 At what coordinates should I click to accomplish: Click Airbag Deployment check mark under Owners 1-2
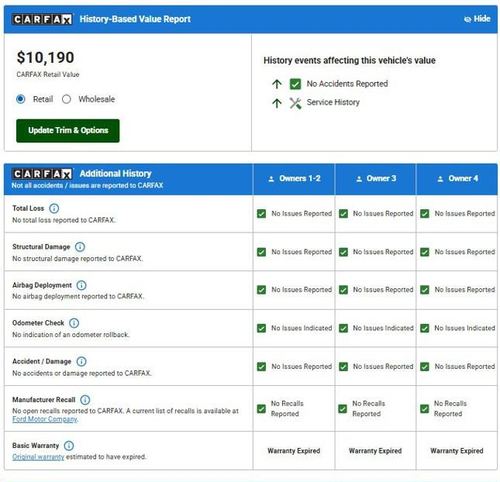tap(262, 290)
